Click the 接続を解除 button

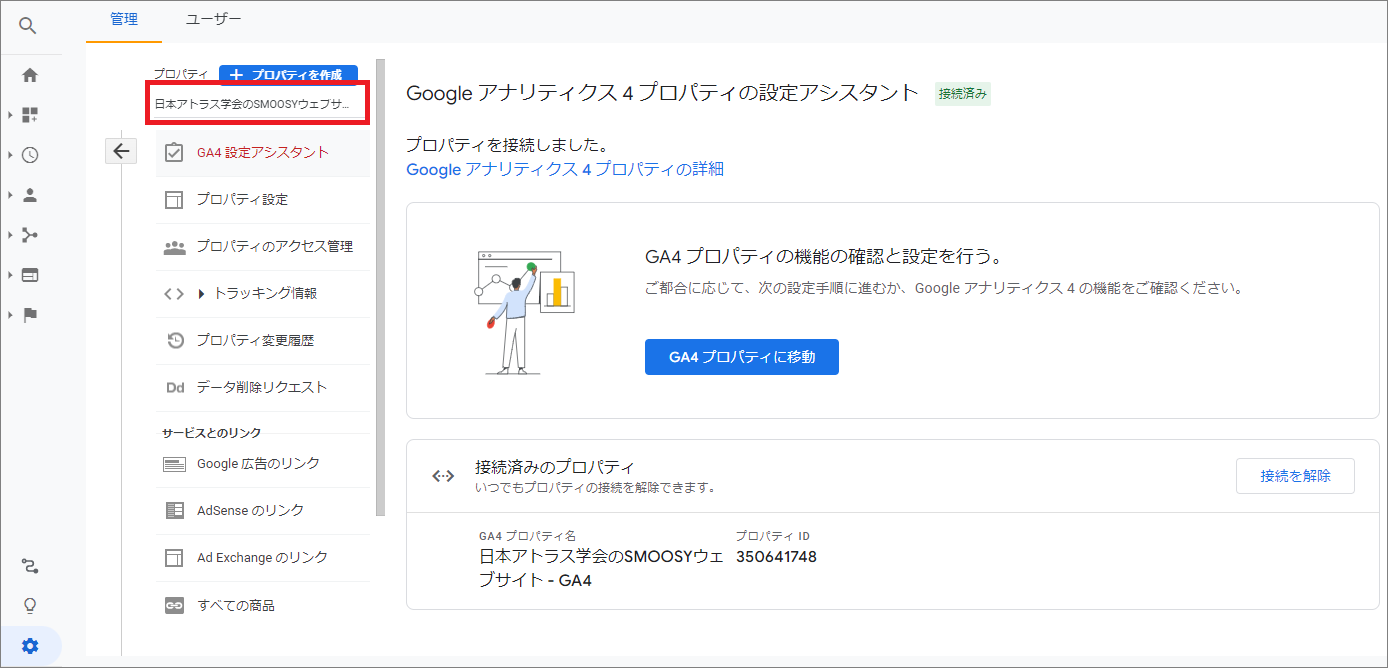(1295, 476)
